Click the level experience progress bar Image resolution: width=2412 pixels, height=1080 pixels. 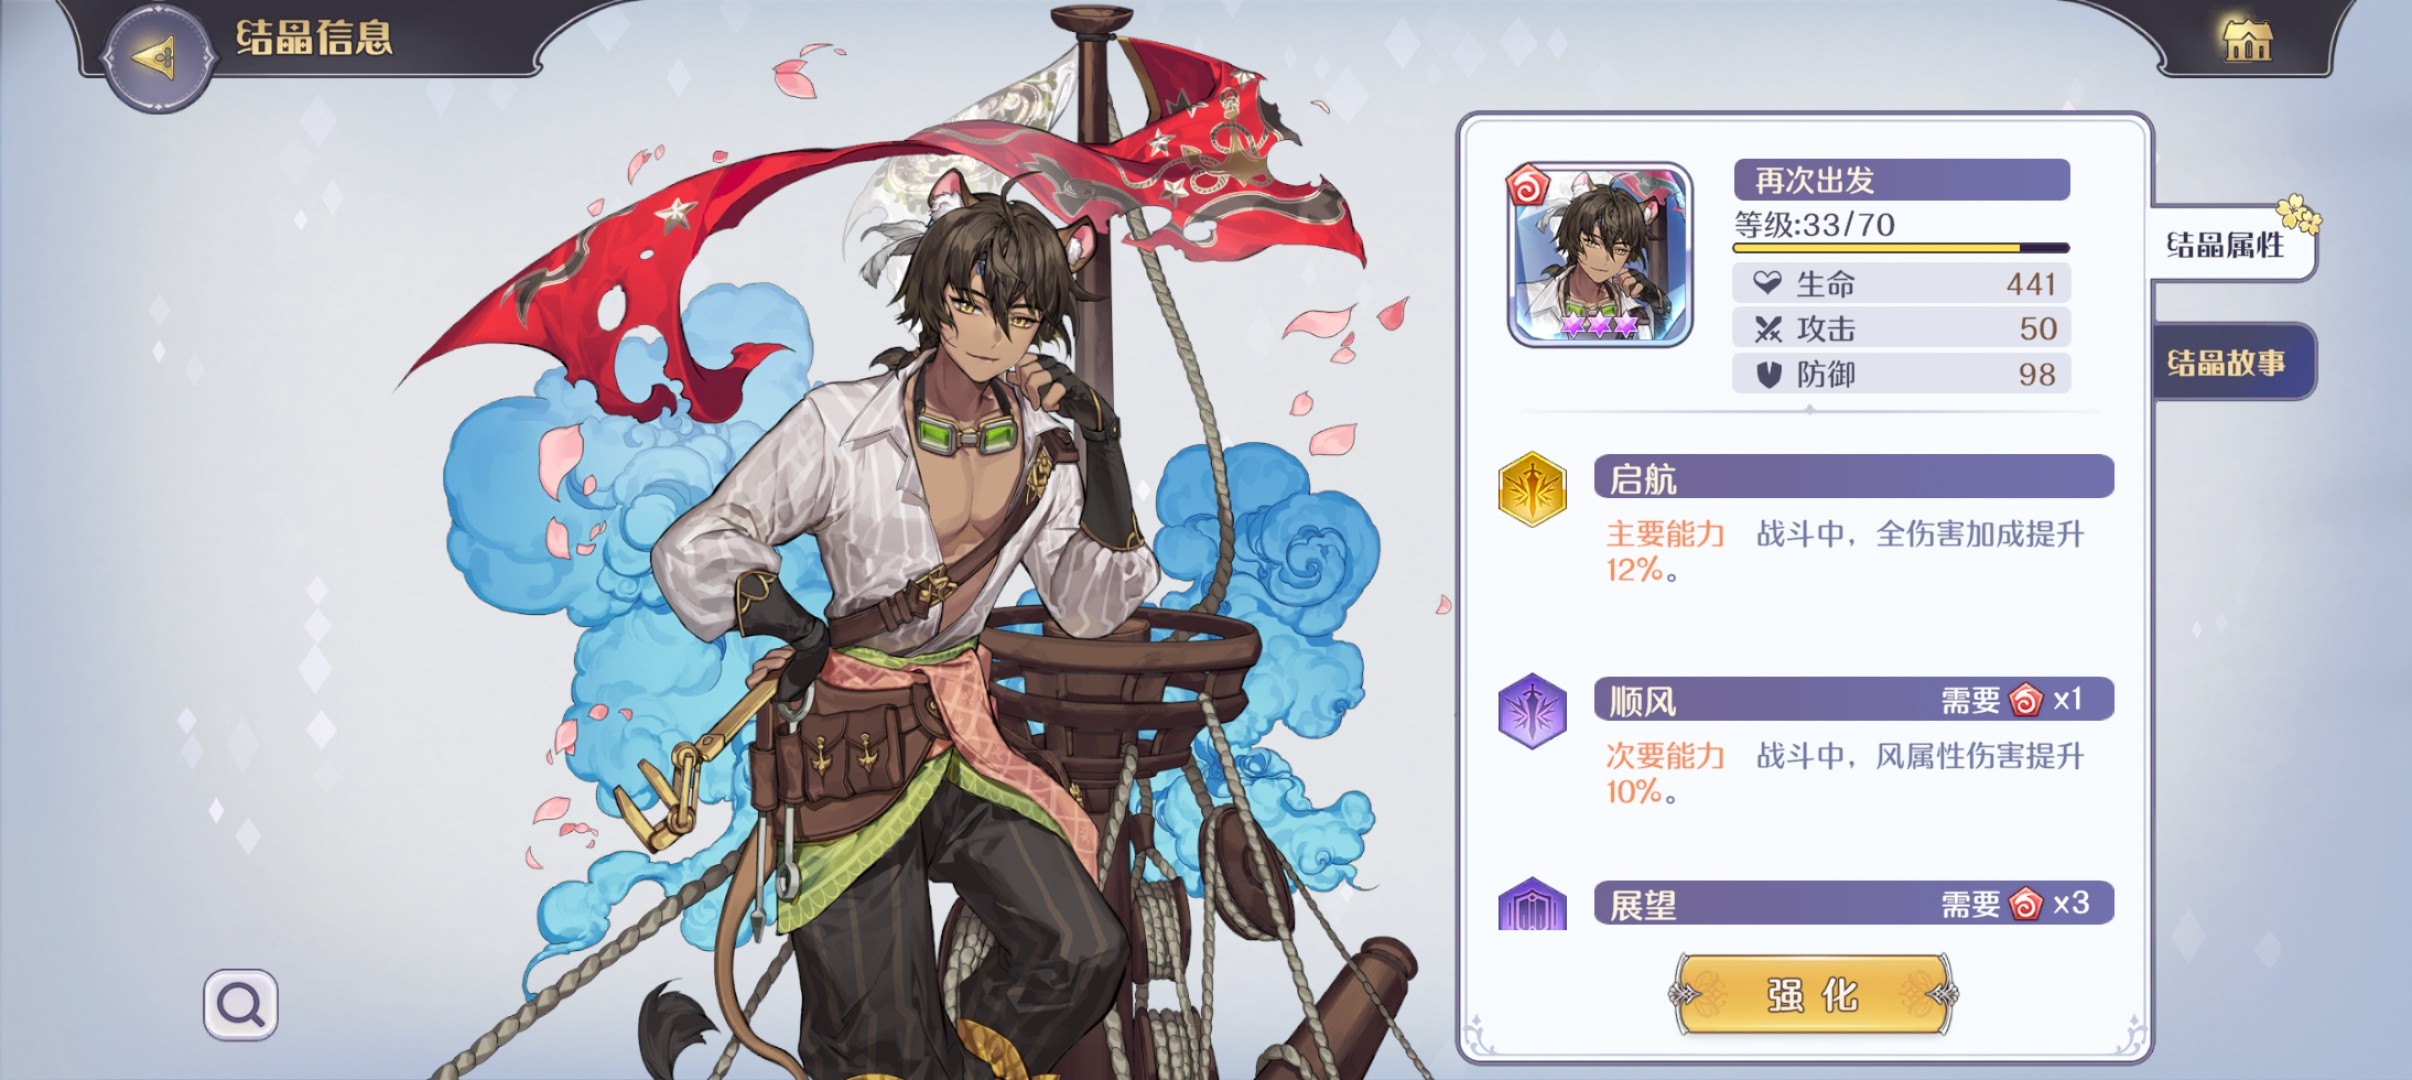click(x=1901, y=247)
